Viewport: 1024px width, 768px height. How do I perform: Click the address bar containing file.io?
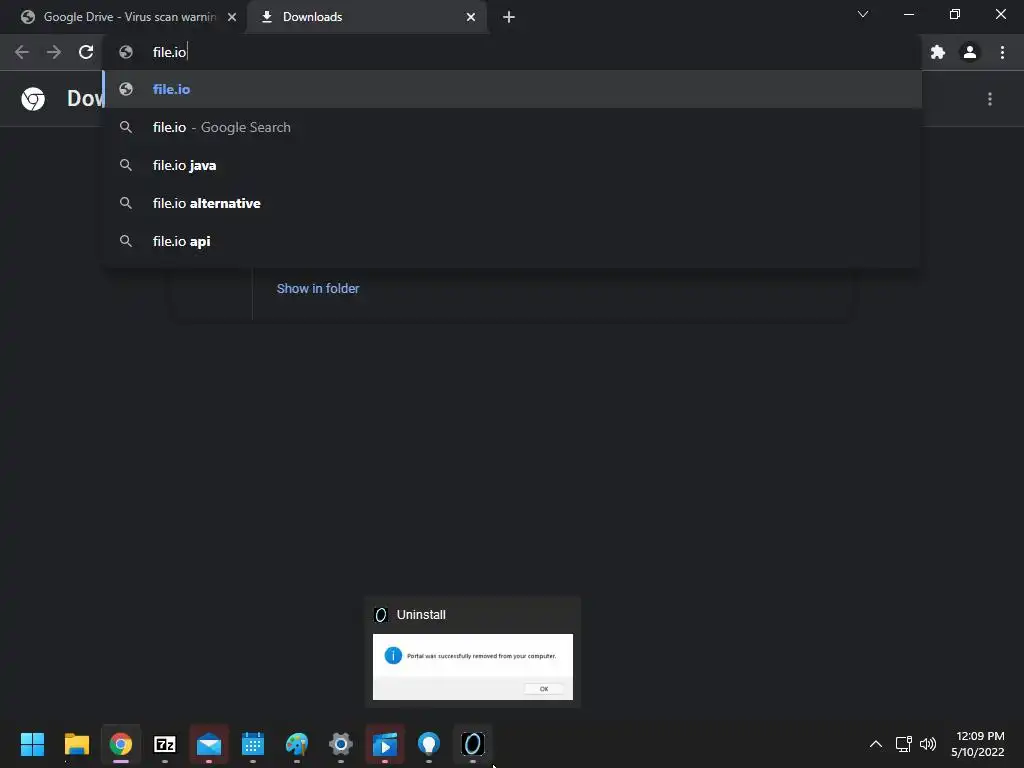click(511, 52)
